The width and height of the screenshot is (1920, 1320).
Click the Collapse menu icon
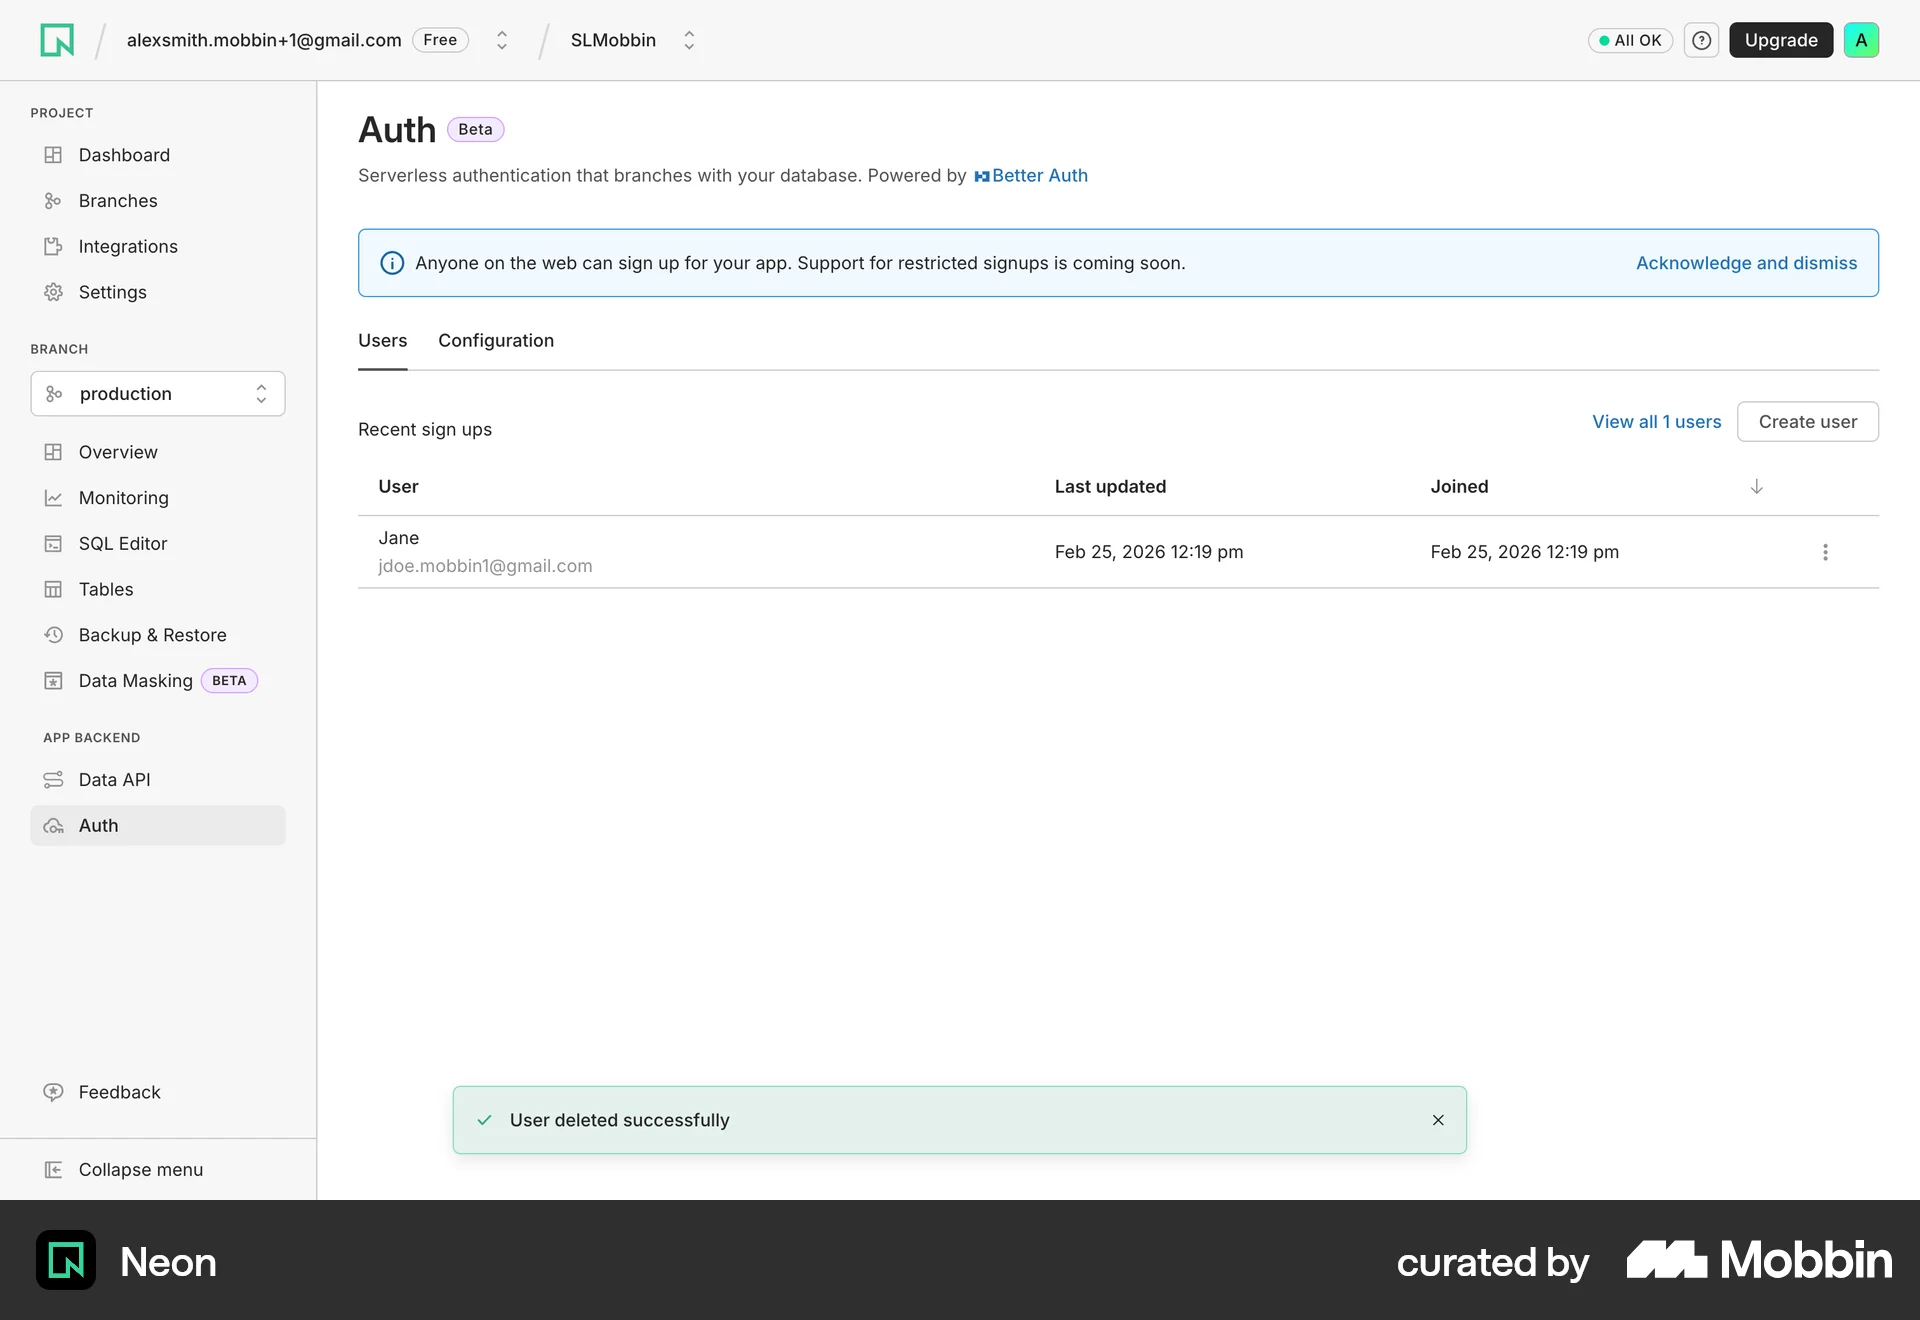tap(53, 1170)
